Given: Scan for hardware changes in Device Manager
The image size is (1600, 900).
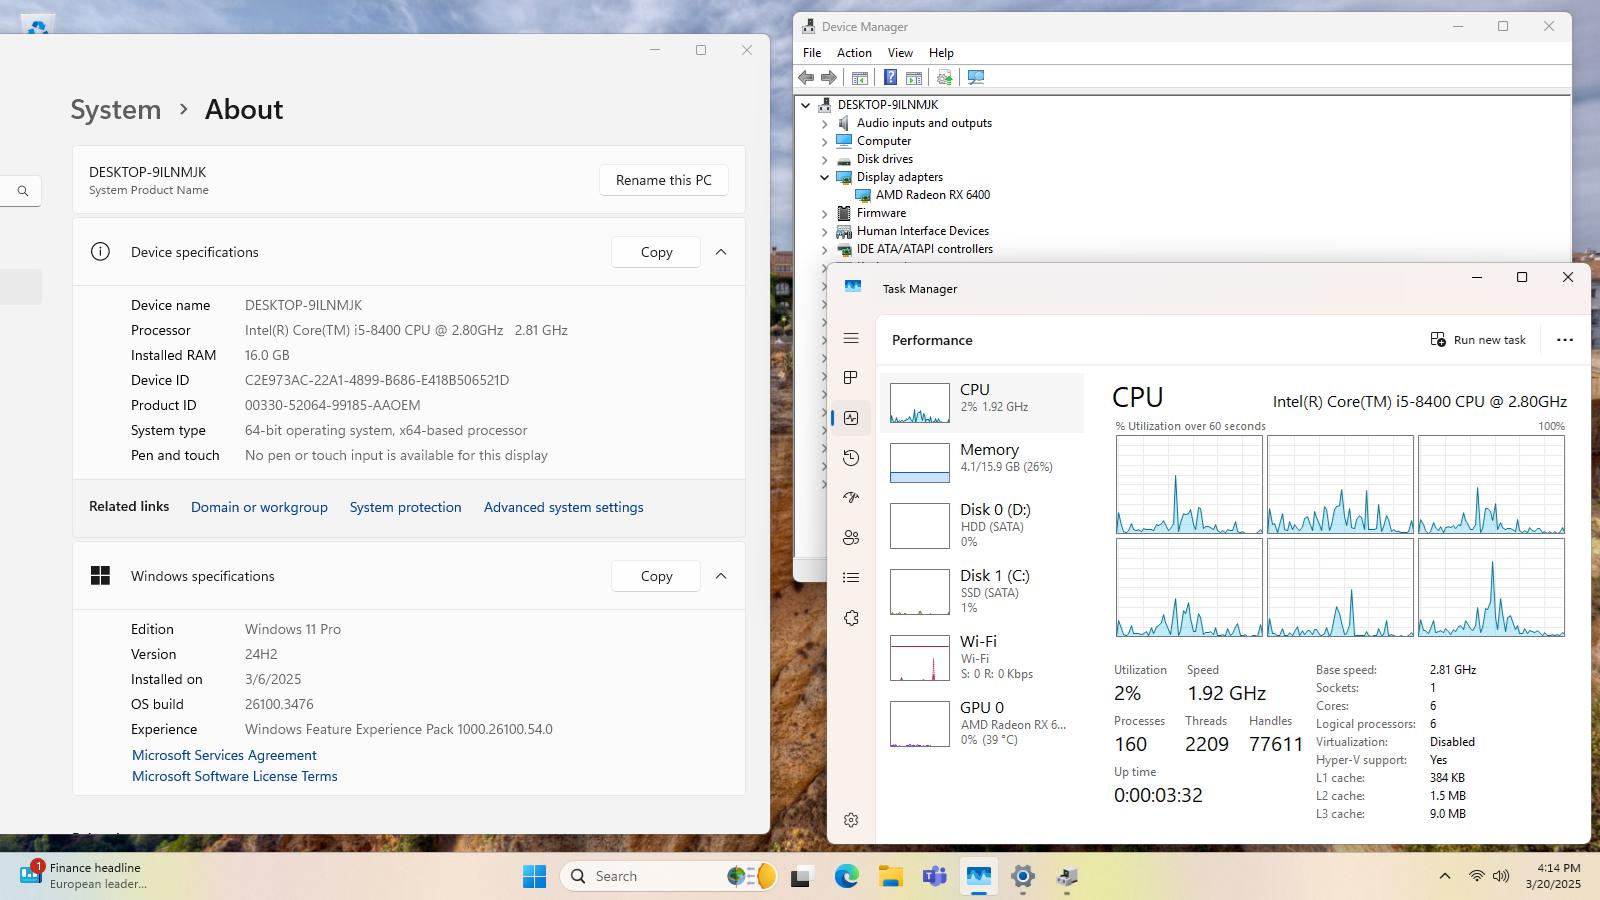Looking at the screenshot, I should click(976, 78).
